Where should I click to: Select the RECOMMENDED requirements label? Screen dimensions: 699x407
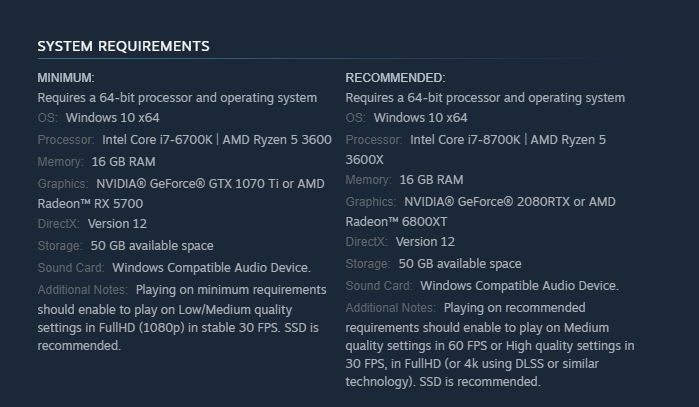tap(395, 78)
